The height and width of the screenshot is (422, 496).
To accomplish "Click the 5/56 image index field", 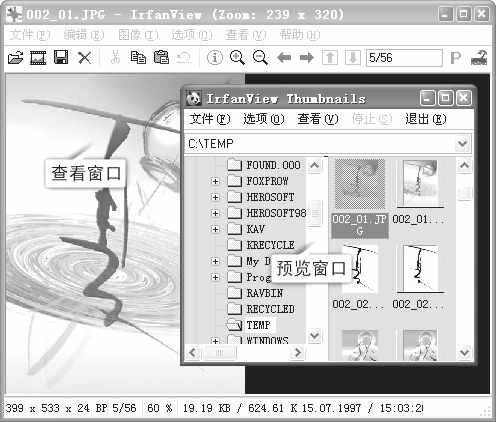I will click(x=404, y=58).
